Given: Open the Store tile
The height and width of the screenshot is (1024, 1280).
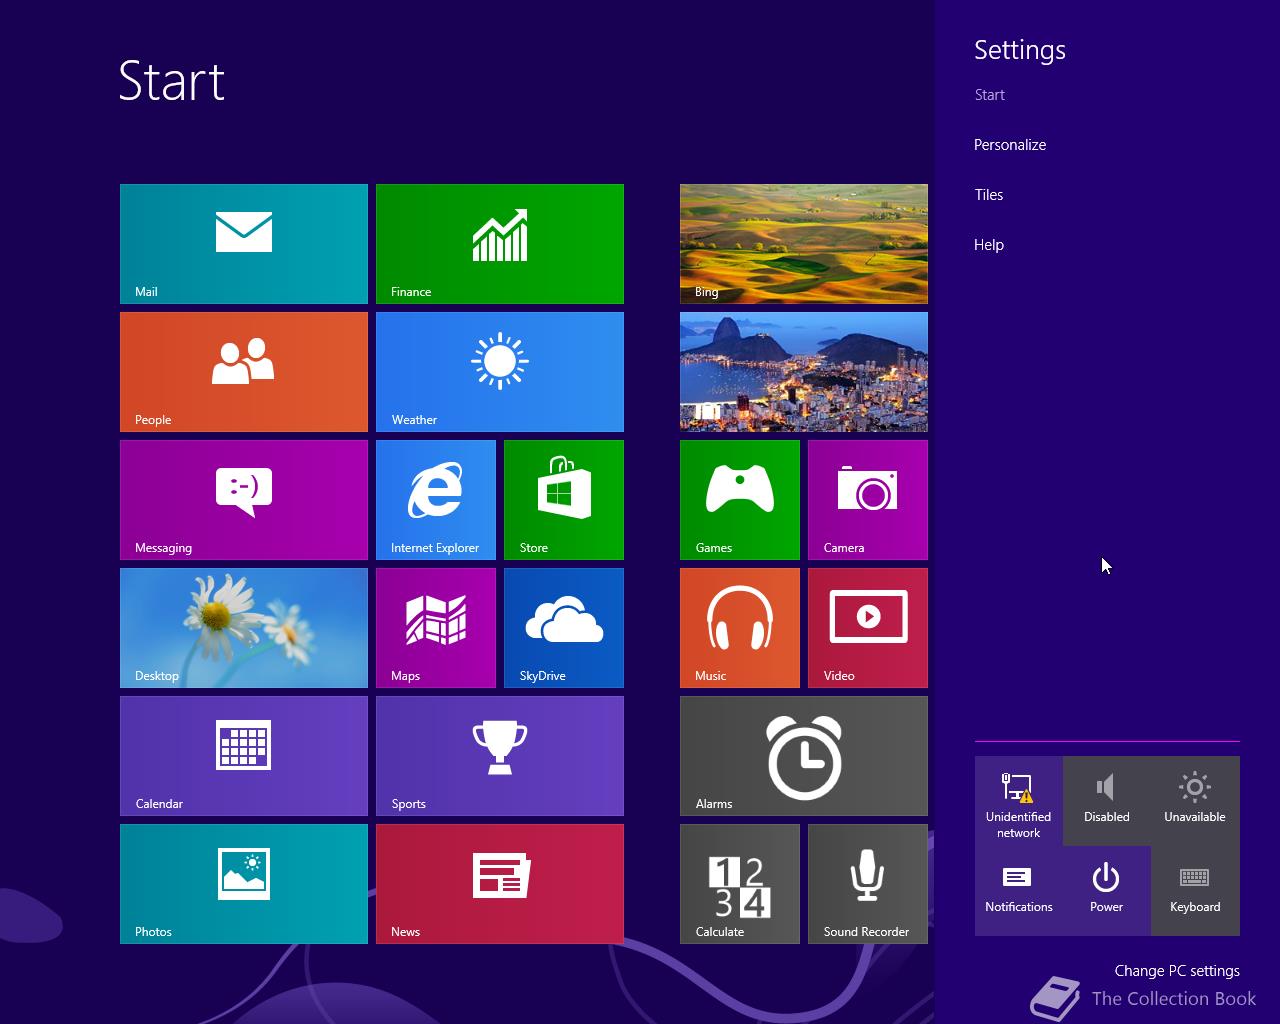Looking at the screenshot, I should click(x=564, y=500).
